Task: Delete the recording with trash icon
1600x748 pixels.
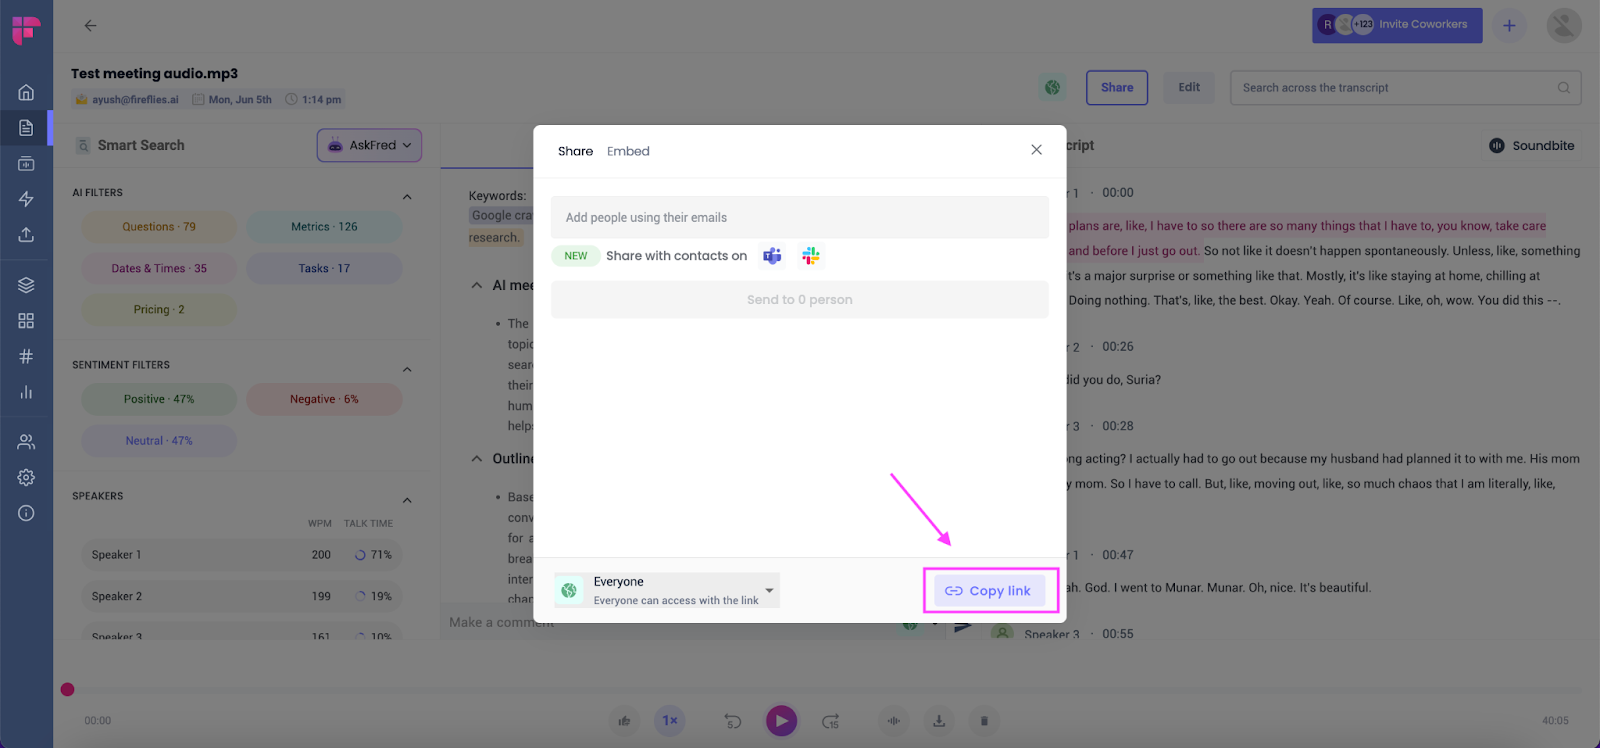Action: tap(984, 721)
